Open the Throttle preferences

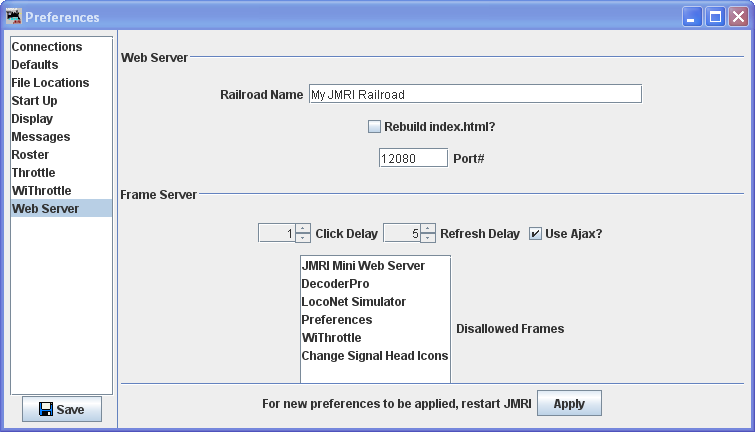[x=61, y=172]
